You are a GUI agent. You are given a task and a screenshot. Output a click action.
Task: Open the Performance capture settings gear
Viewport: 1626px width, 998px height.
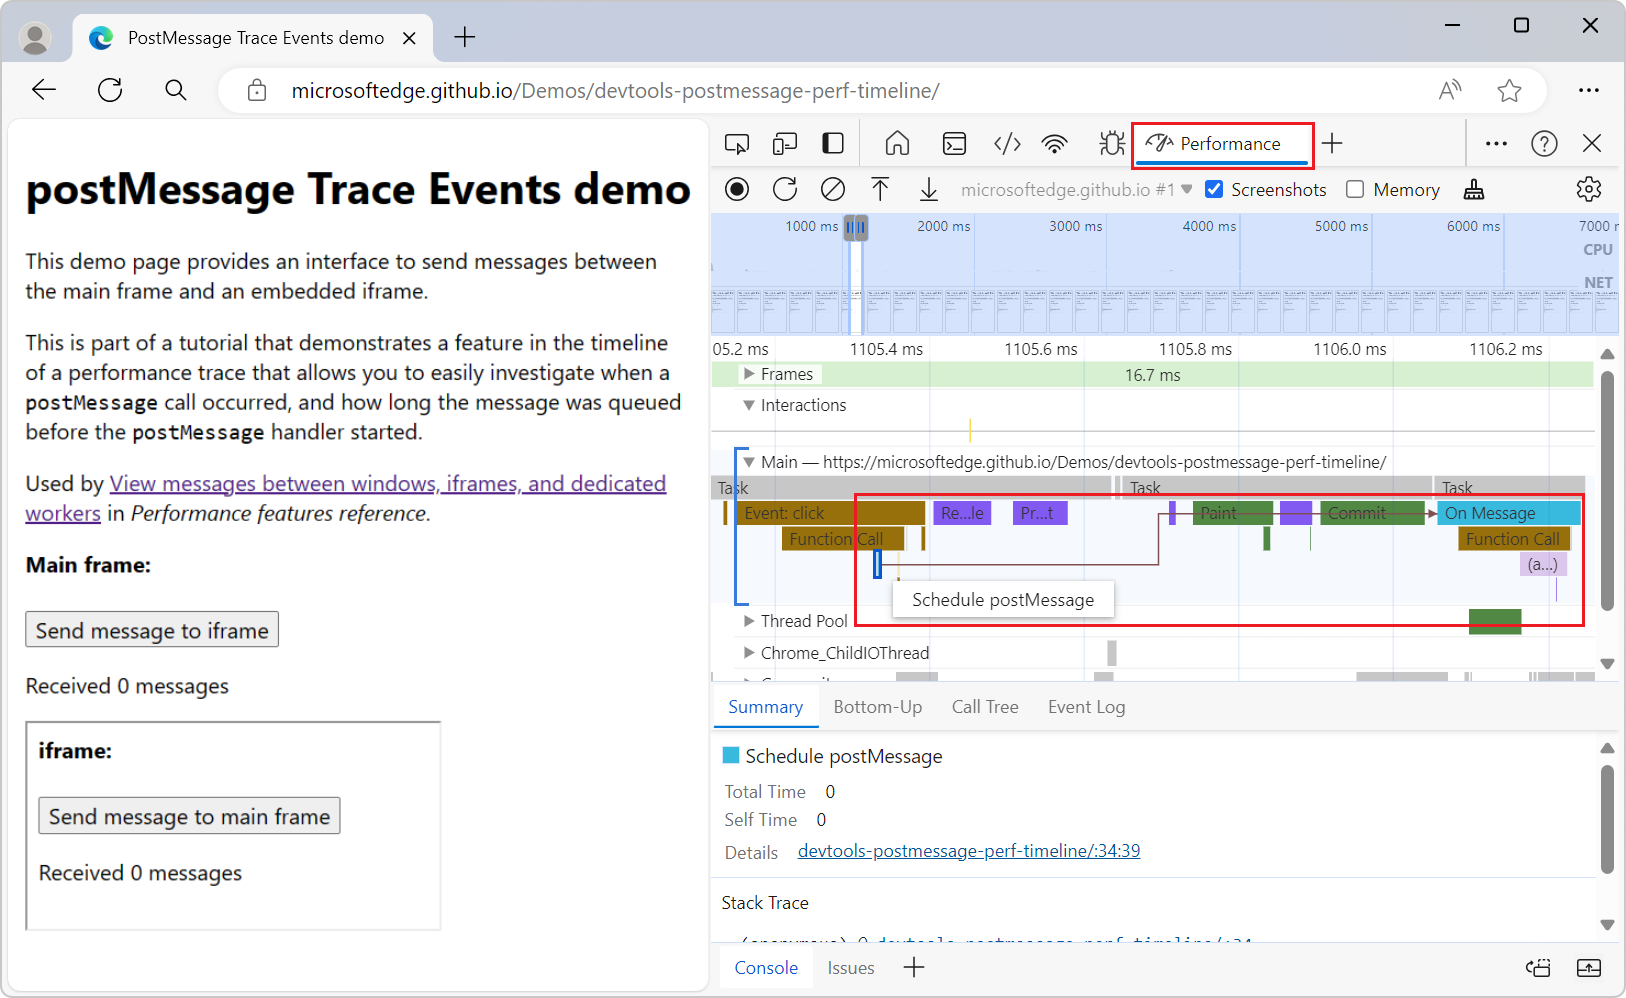coord(1589,189)
